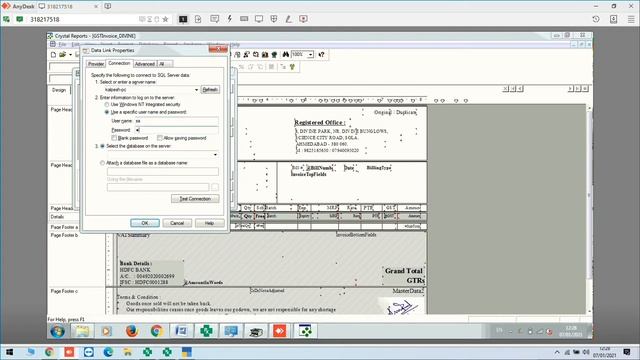Image resolution: width=640 pixels, height=360 pixels.
Task: Click the Cancel button
Action: [x=177, y=223]
